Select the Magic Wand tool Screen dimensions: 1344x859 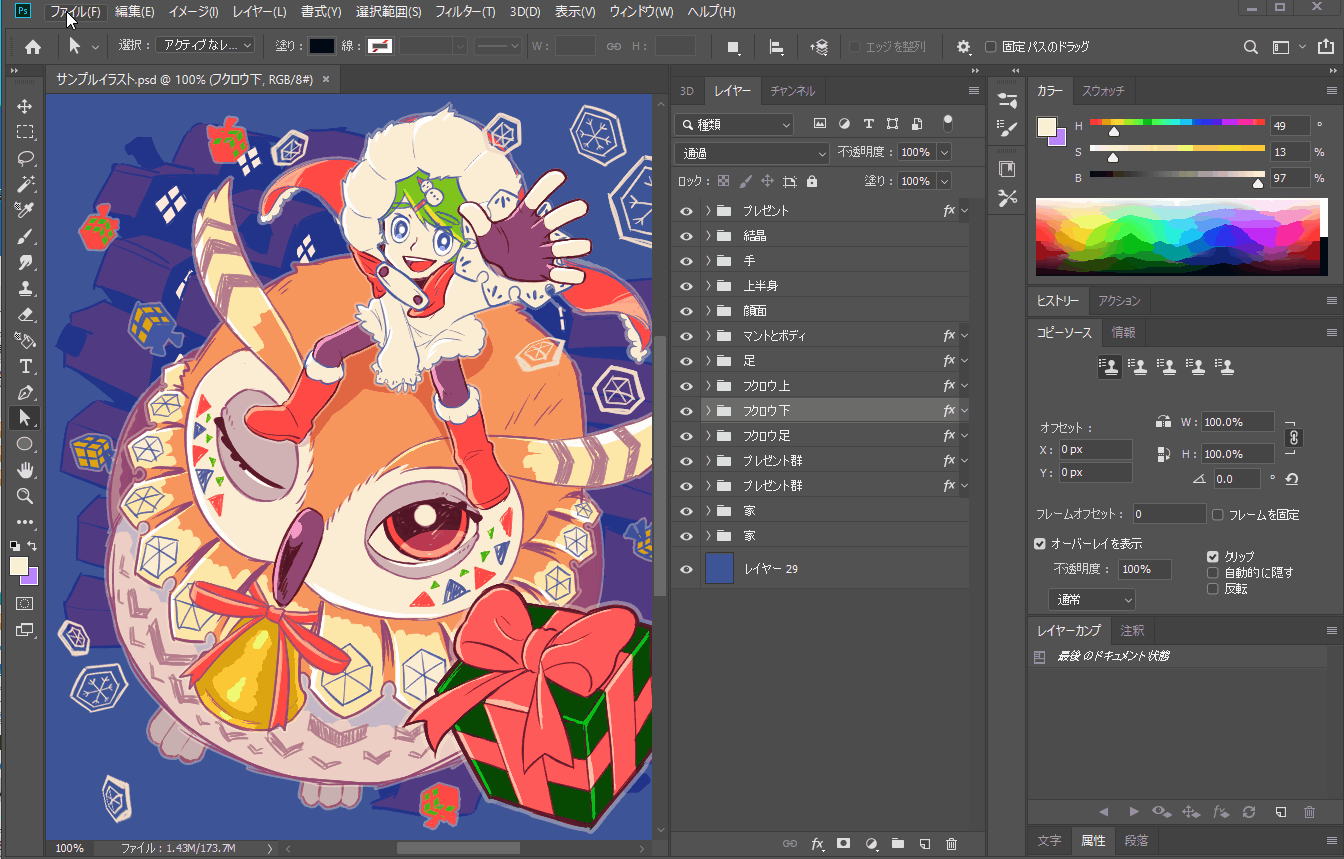(25, 184)
